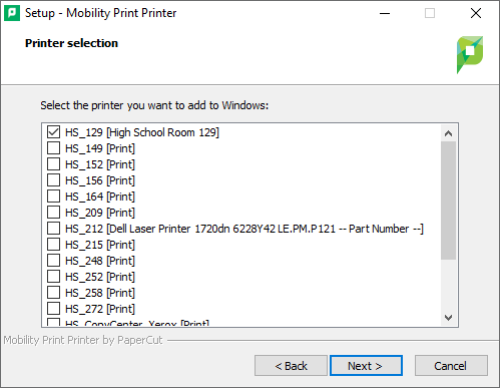Check the HS_252 [Print] option

pos(53,276)
